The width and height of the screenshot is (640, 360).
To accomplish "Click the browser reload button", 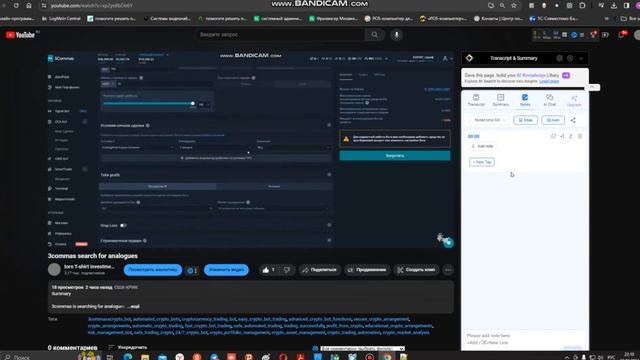I will [x=16, y=6].
